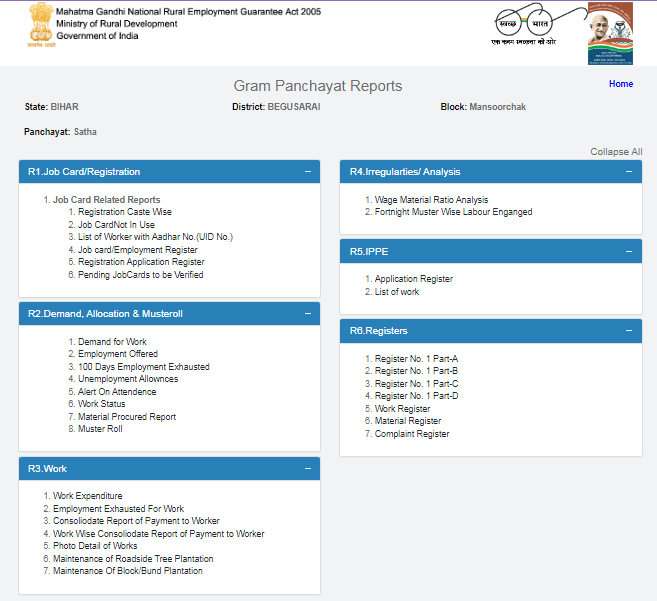
Task: Click the Collapse All link
Action: coord(616,152)
